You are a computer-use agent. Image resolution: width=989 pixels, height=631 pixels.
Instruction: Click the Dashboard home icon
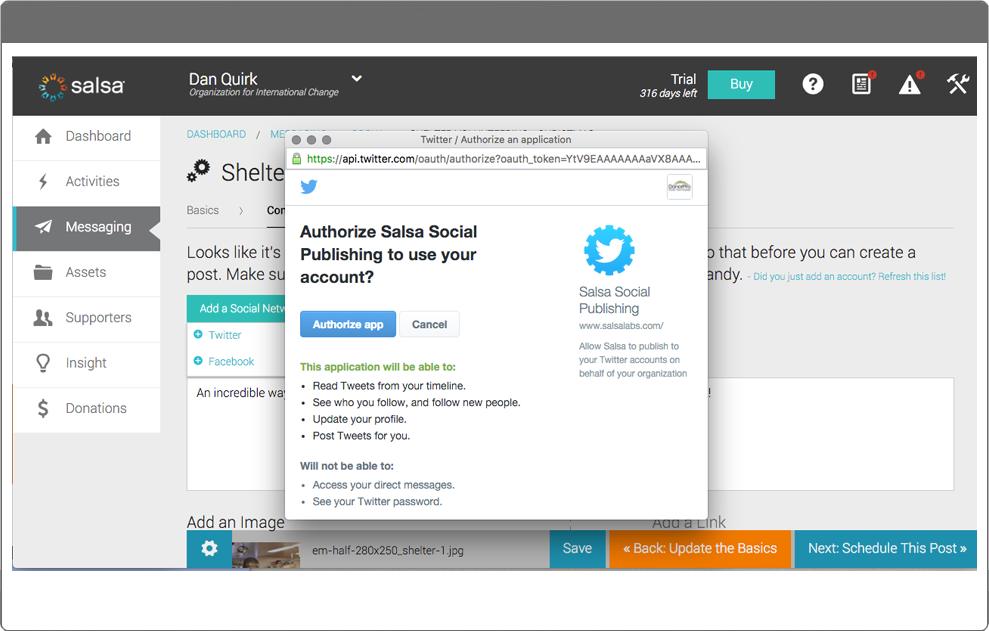click(43, 136)
